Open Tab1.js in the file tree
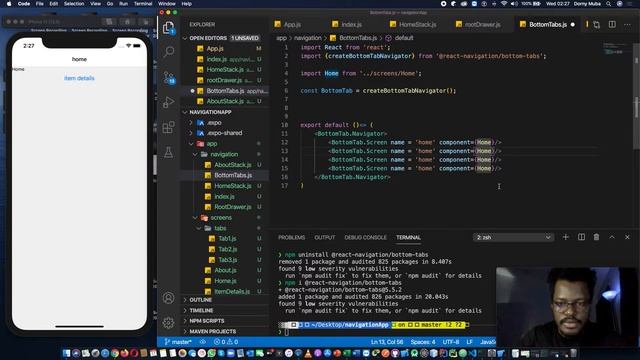Image resolution: width=640 pixels, height=360 pixels. 227,239
